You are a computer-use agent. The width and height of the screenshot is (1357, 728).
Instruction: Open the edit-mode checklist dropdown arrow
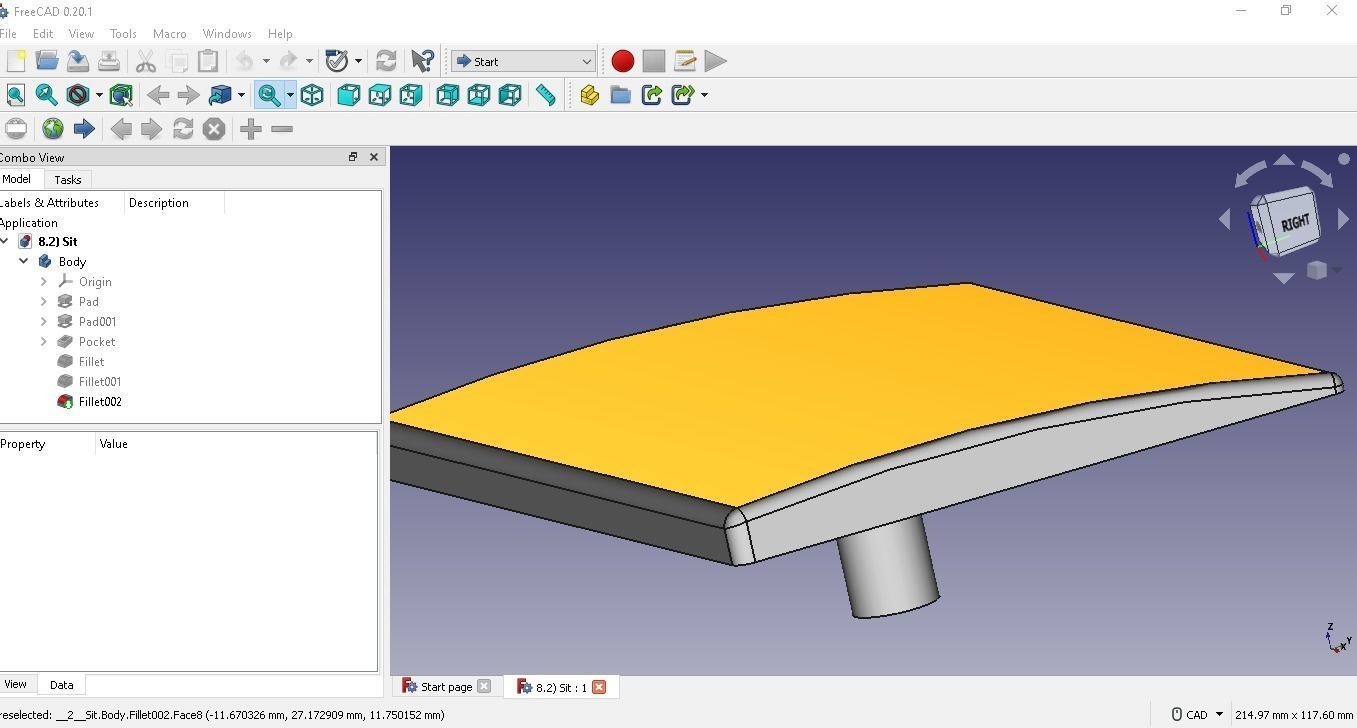358,61
